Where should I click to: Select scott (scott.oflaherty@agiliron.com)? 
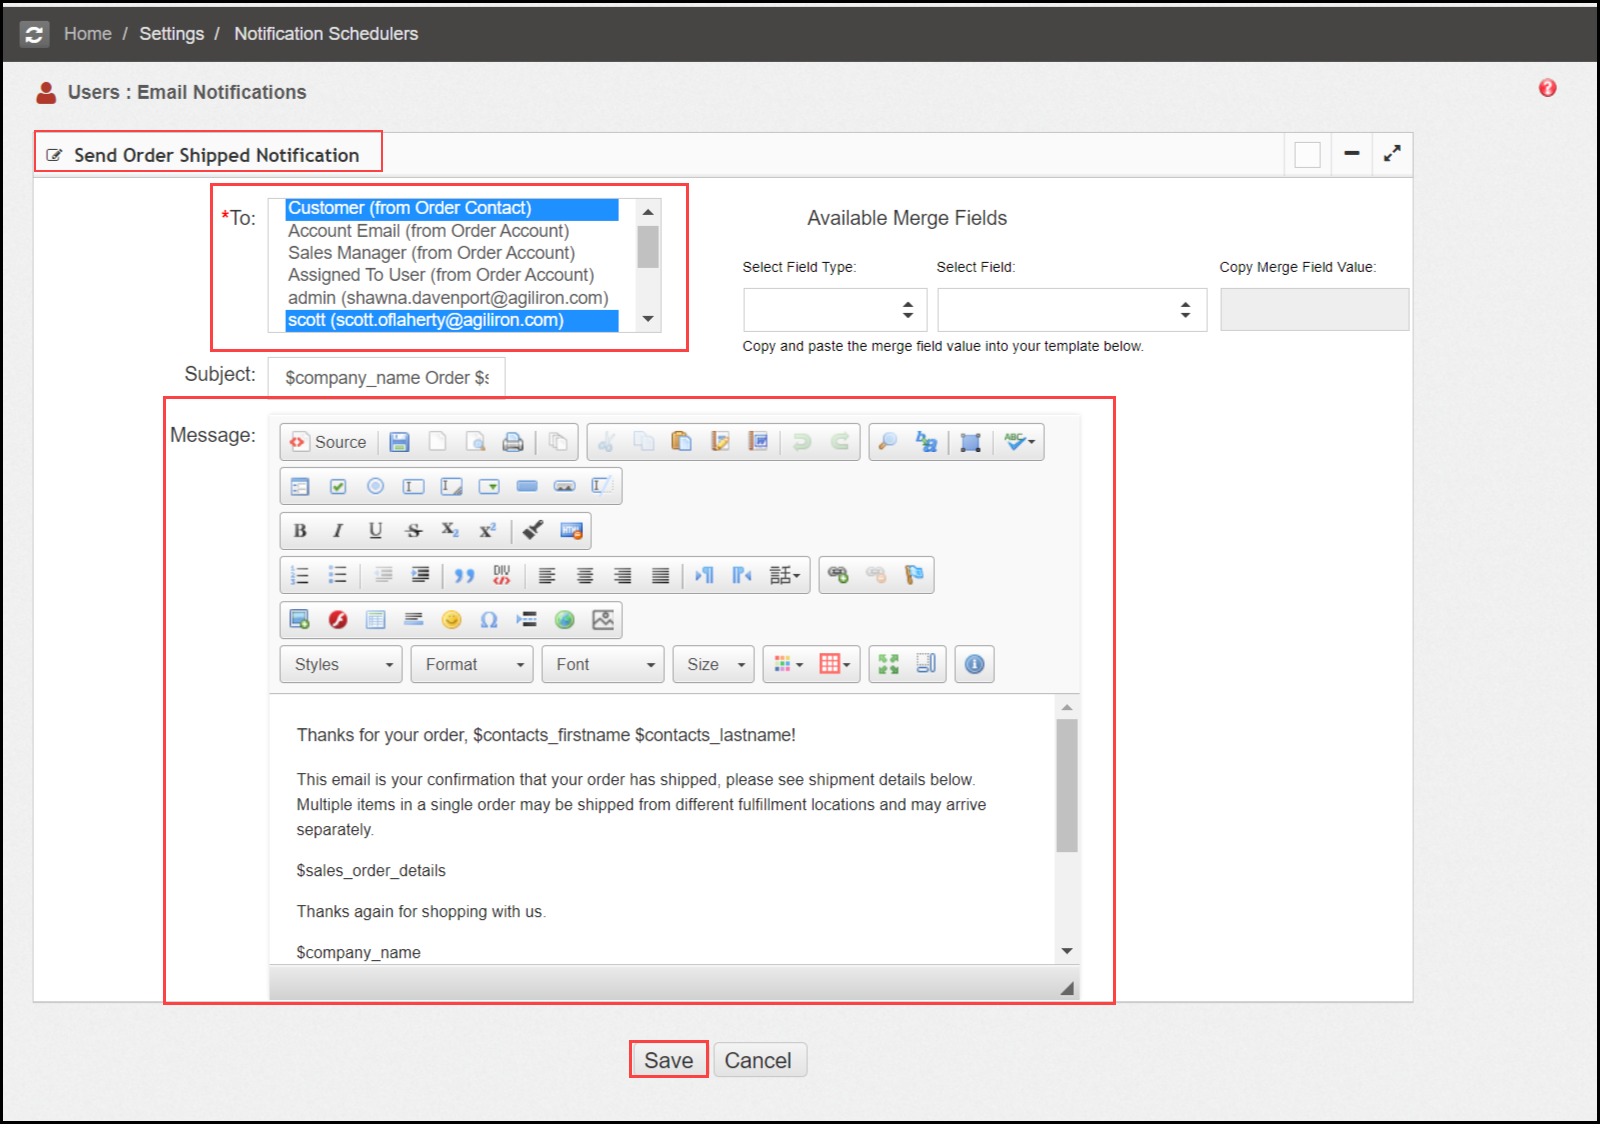452,320
